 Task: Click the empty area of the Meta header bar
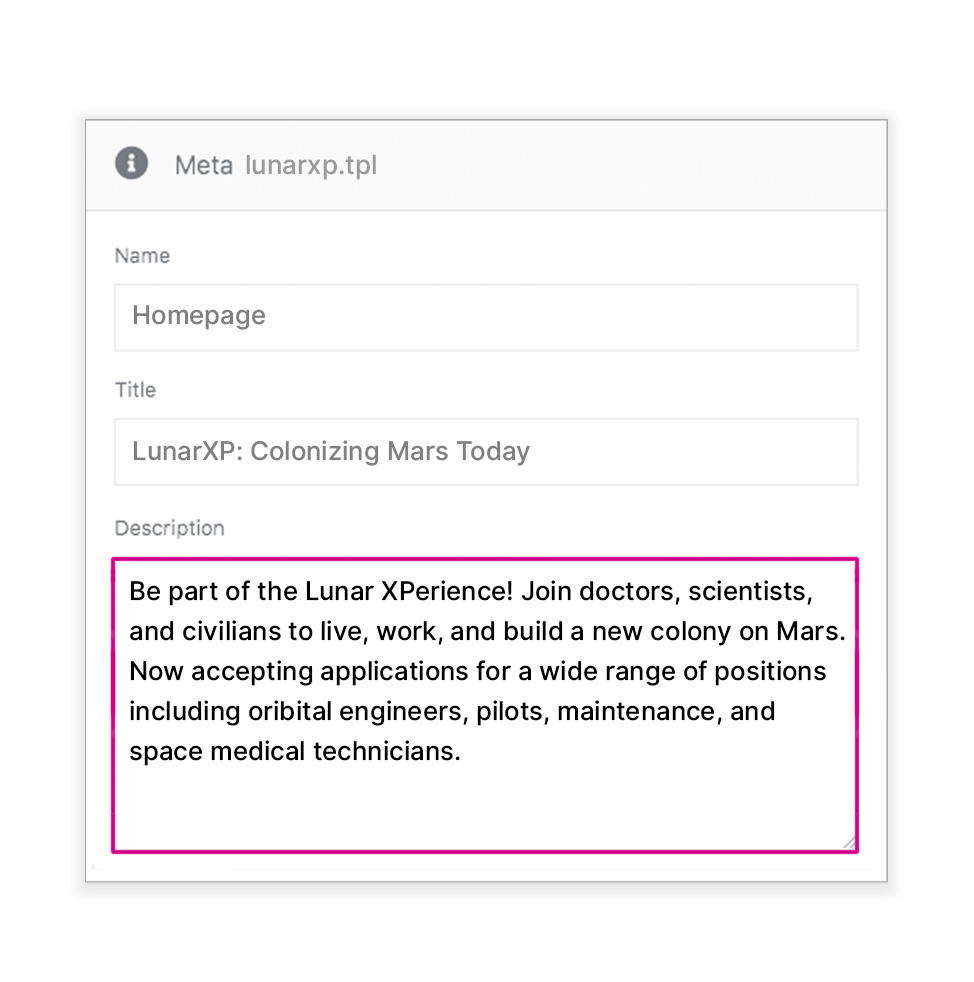tap(626, 165)
